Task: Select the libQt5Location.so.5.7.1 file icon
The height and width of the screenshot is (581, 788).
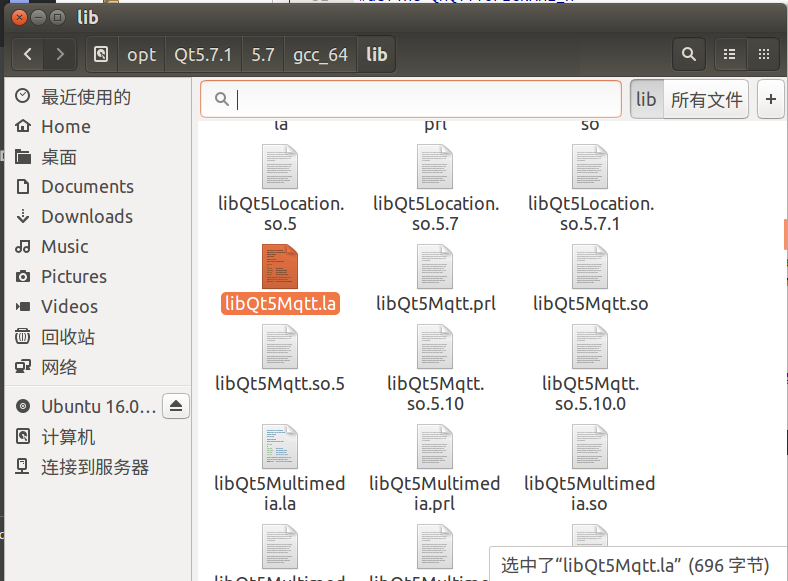Action: tap(590, 167)
